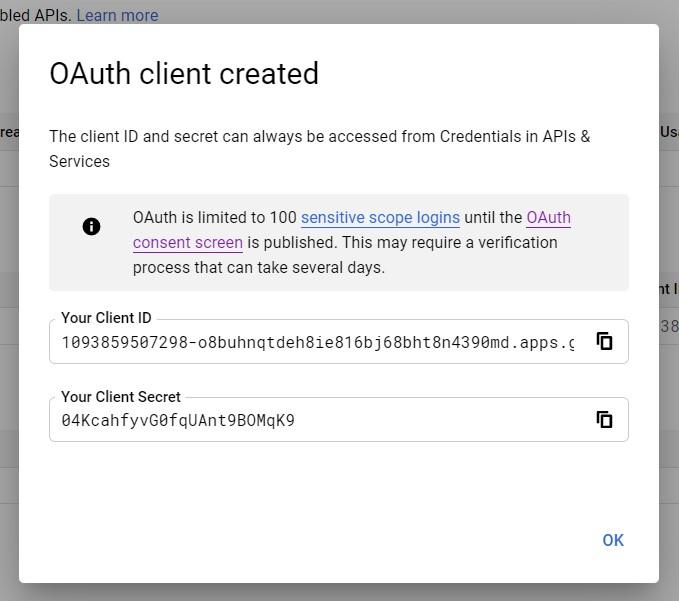The height and width of the screenshot is (601, 679).
Task: Open the 'Learn more' link behind the dialog
Action: click(x=117, y=15)
